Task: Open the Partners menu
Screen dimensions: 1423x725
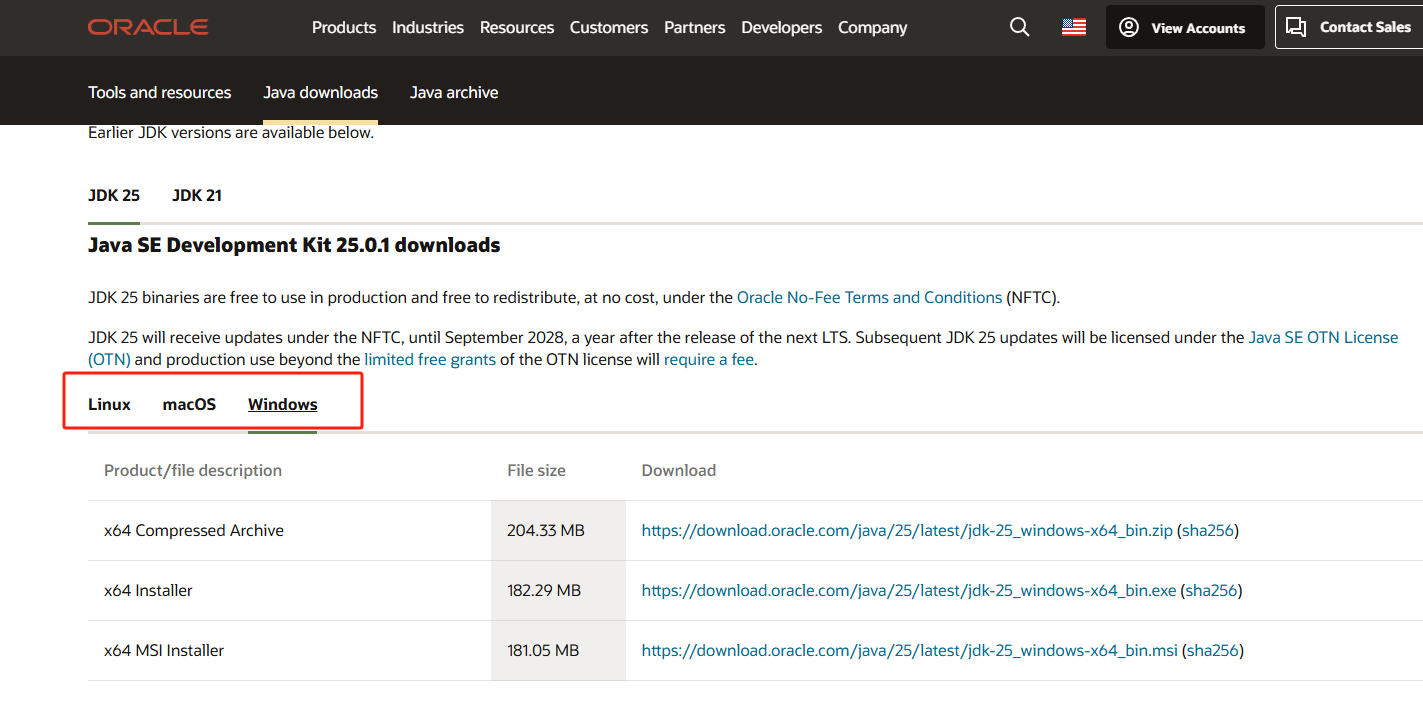Action: (x=695, y=28)
